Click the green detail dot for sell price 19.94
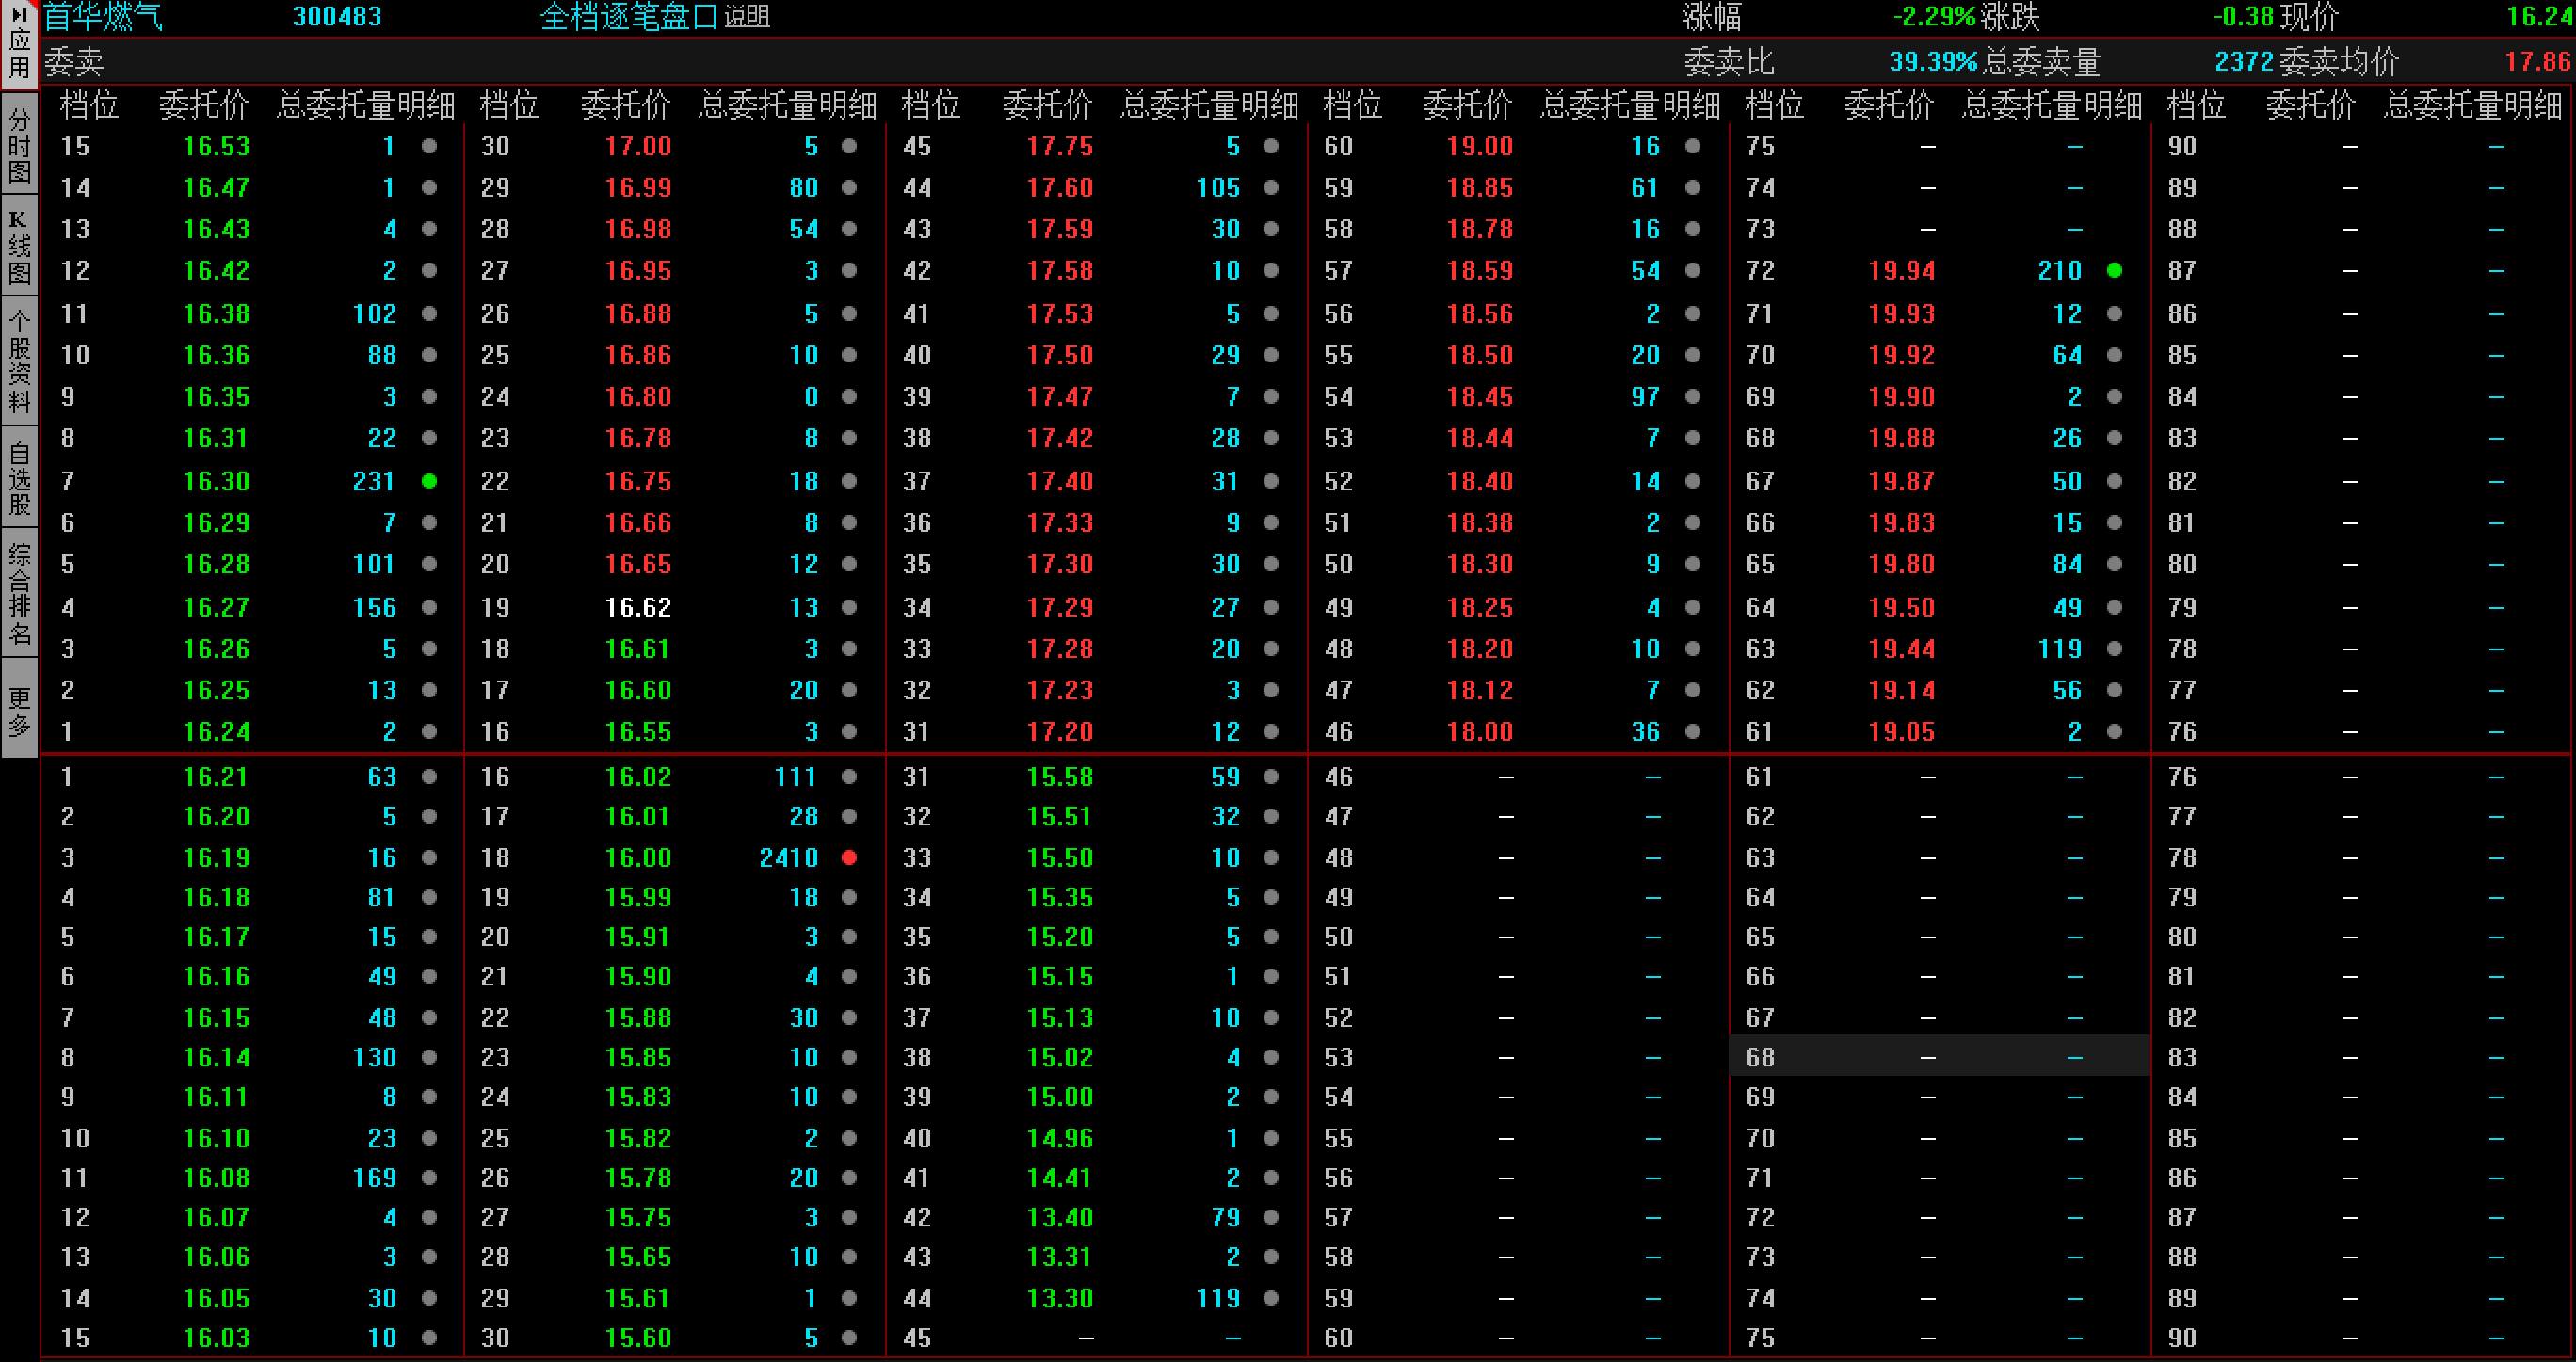Image resolution: width=2576 pixels, height=1362 pixels. pos(2114,270)
